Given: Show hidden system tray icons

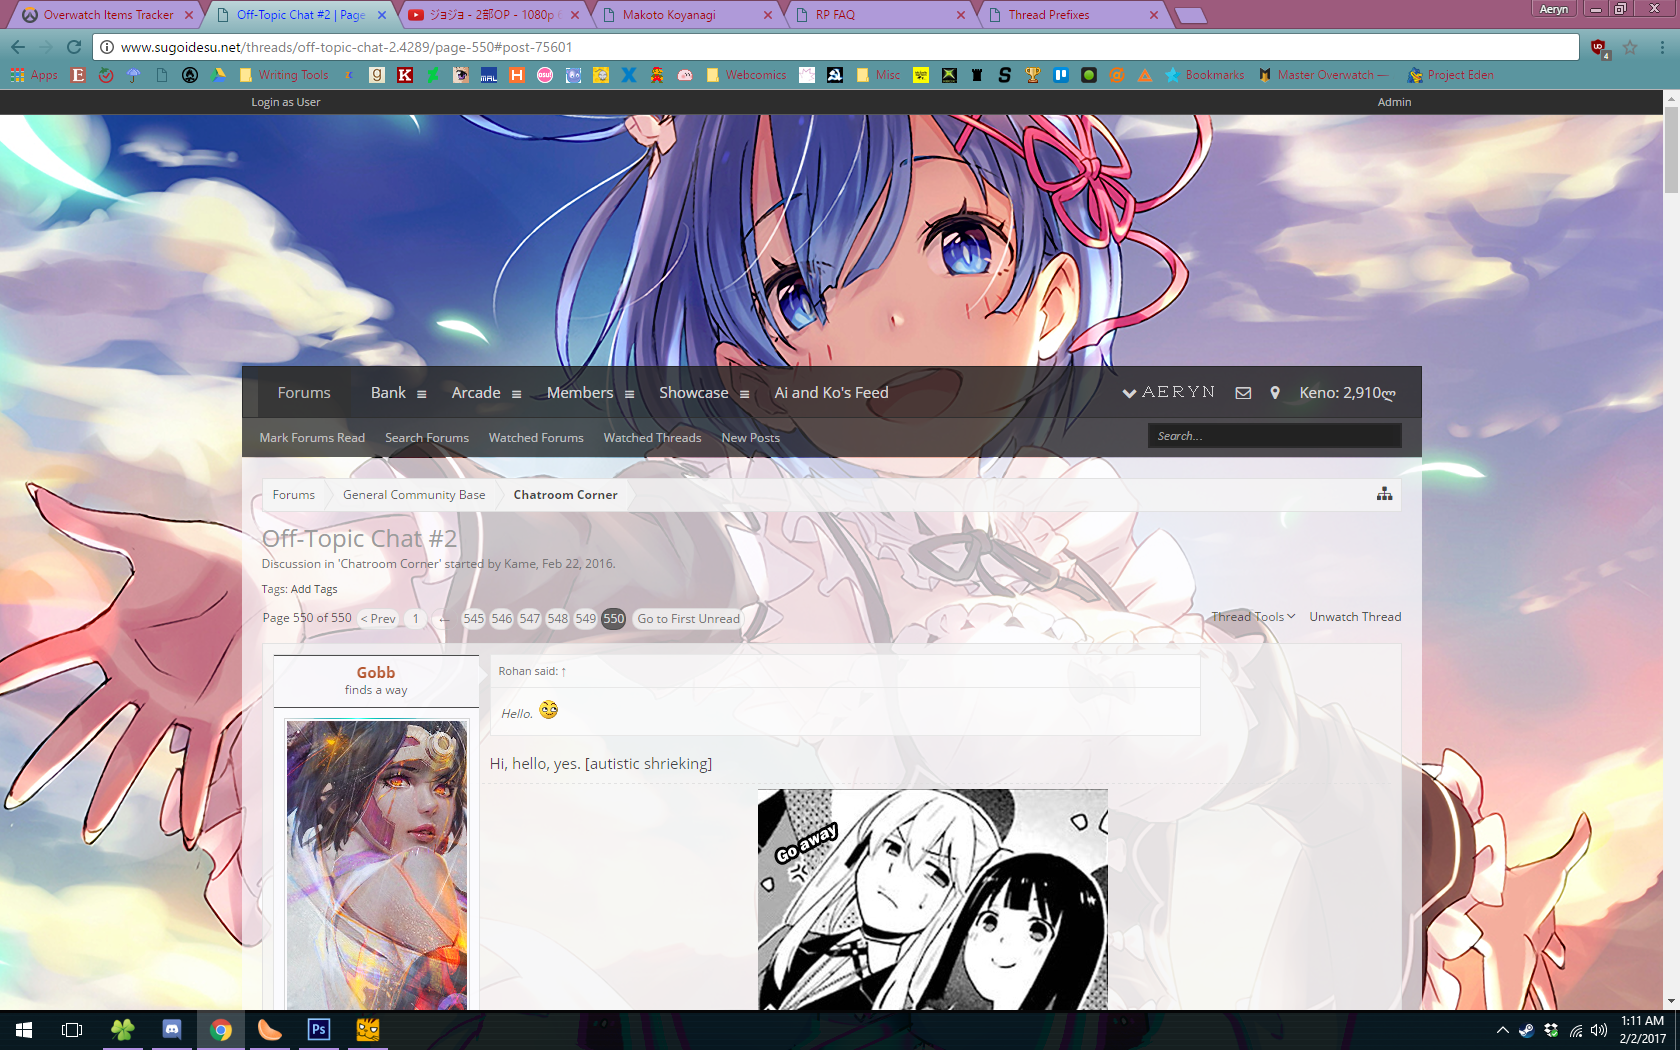Looking at the screenshot, I should [1502, 1030].
